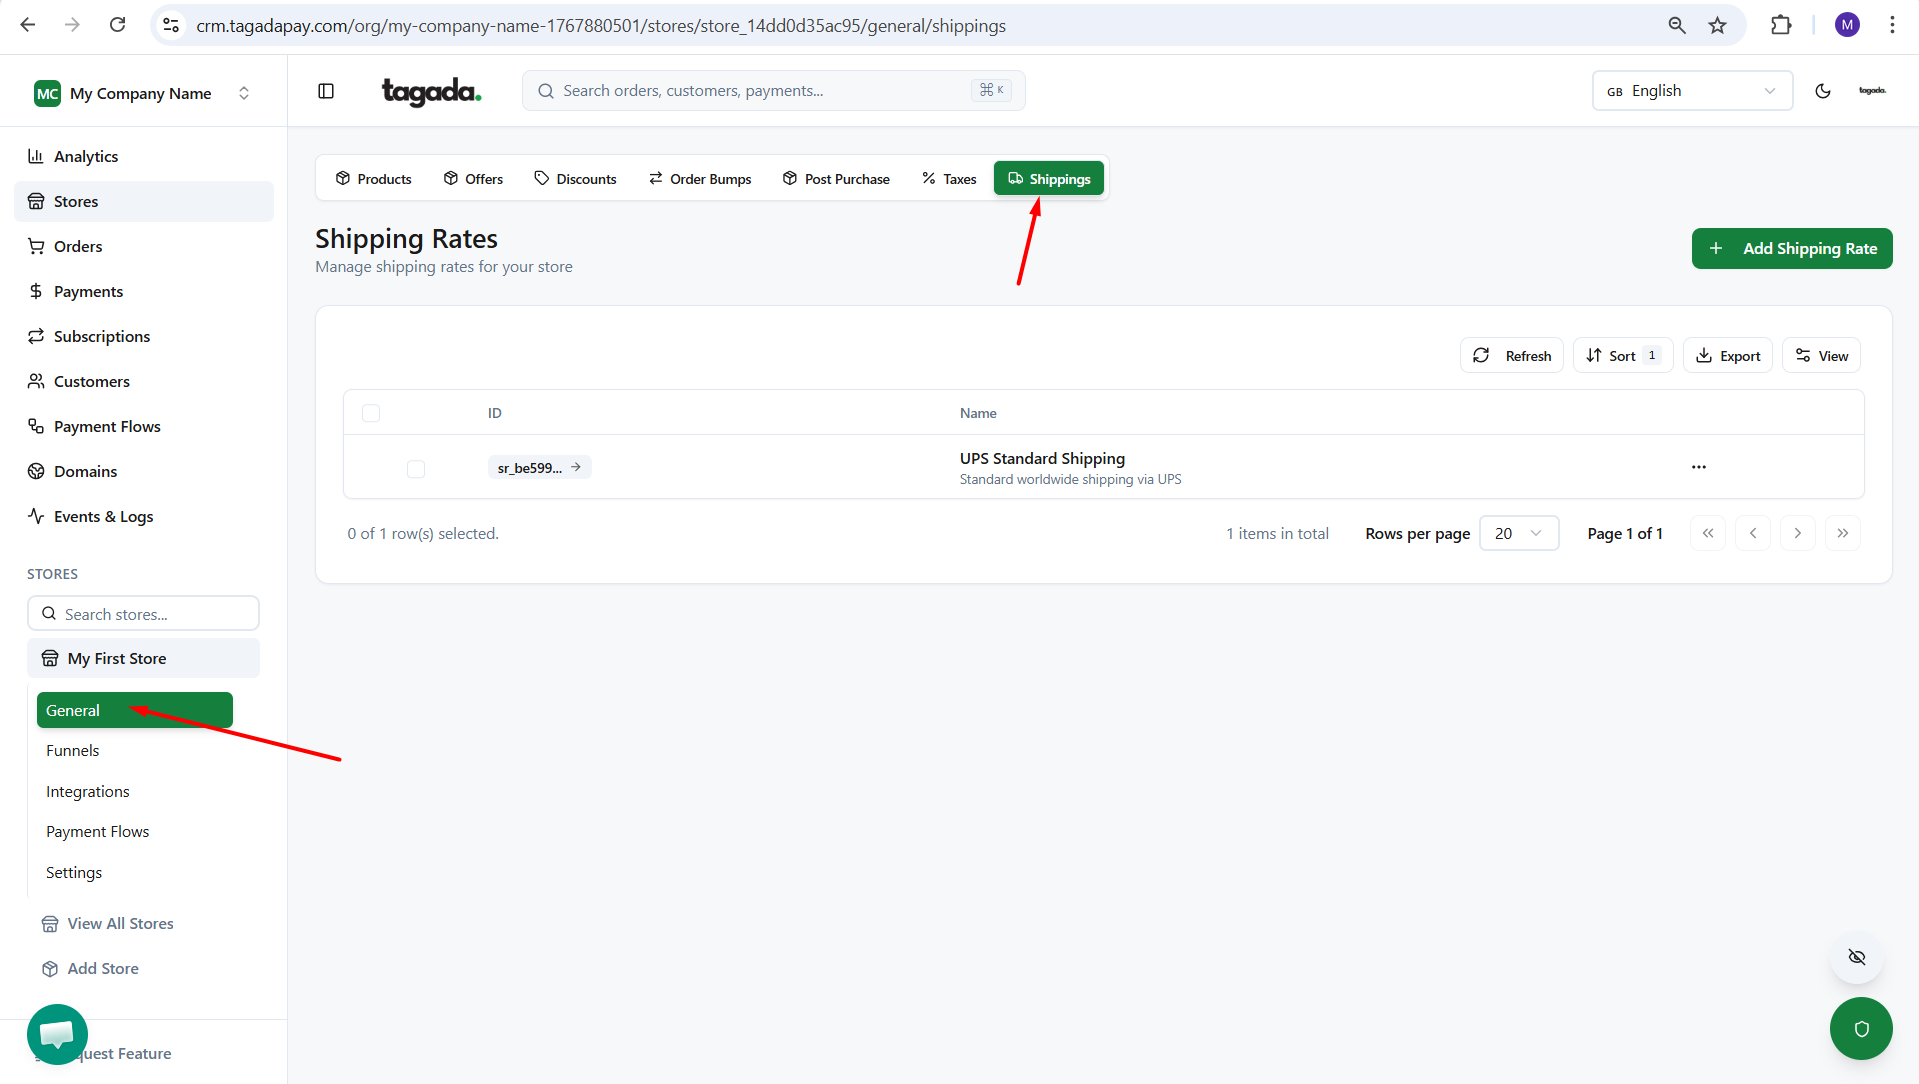
Task: Open row actions three-dot menu
Action: 1698,467
